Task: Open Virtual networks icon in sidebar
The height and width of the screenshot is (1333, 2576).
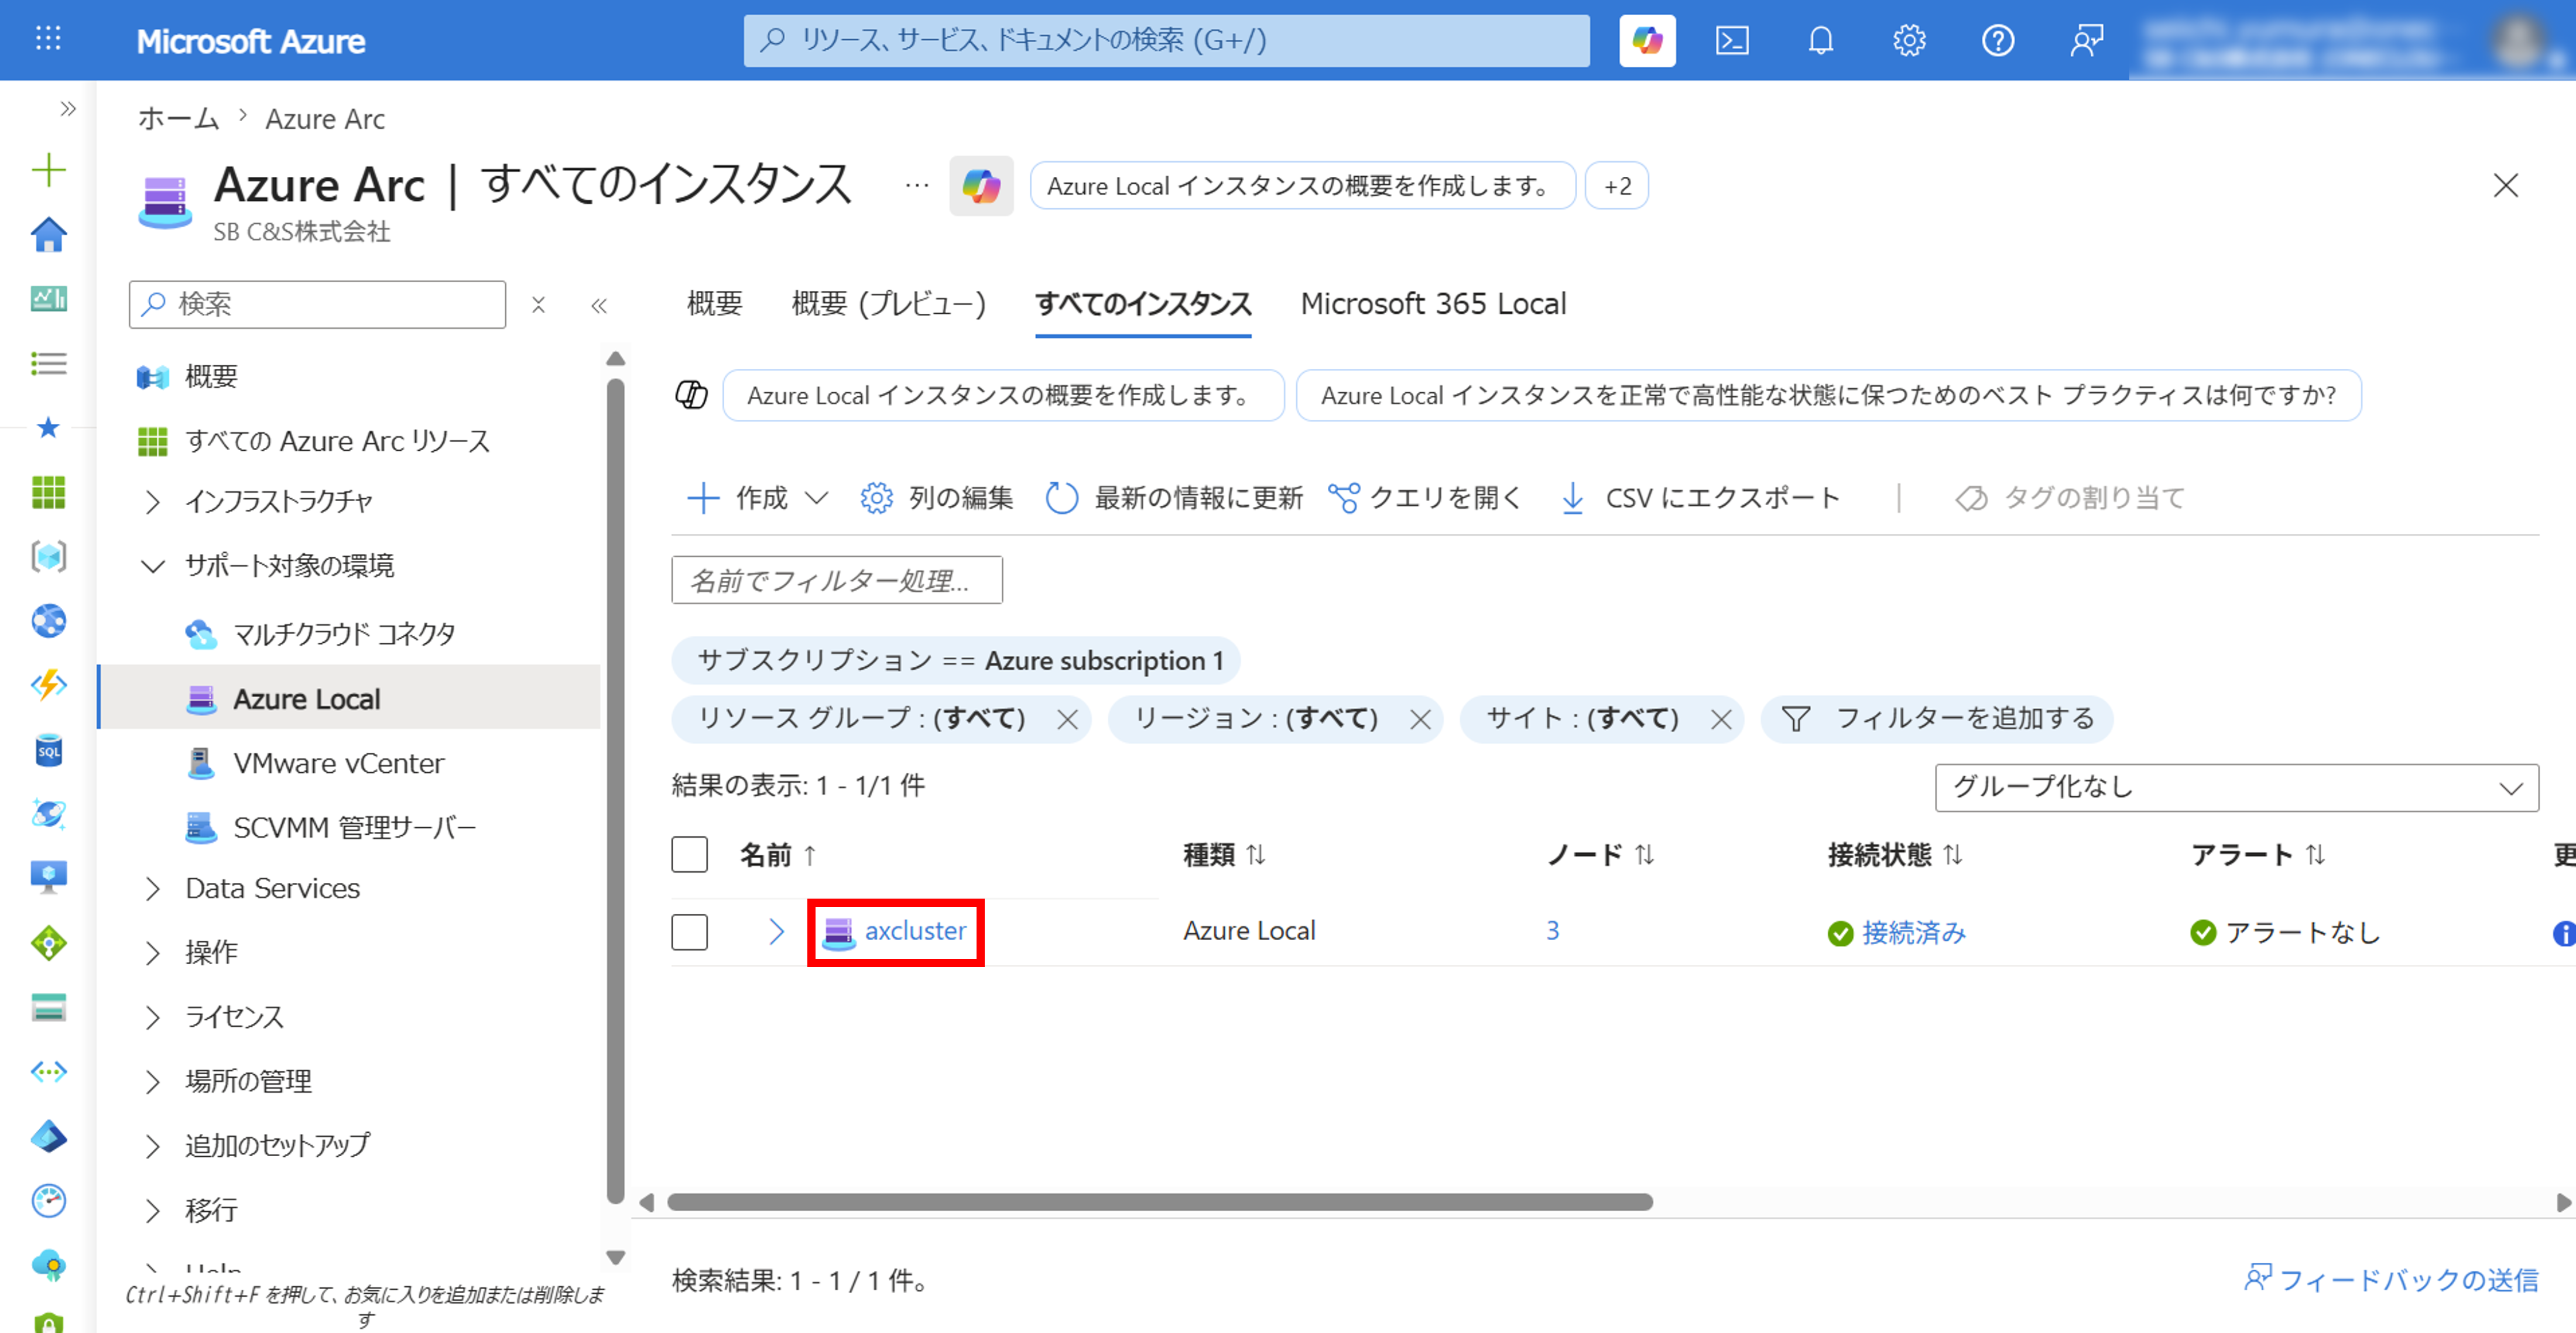Action: (48, 1072)
